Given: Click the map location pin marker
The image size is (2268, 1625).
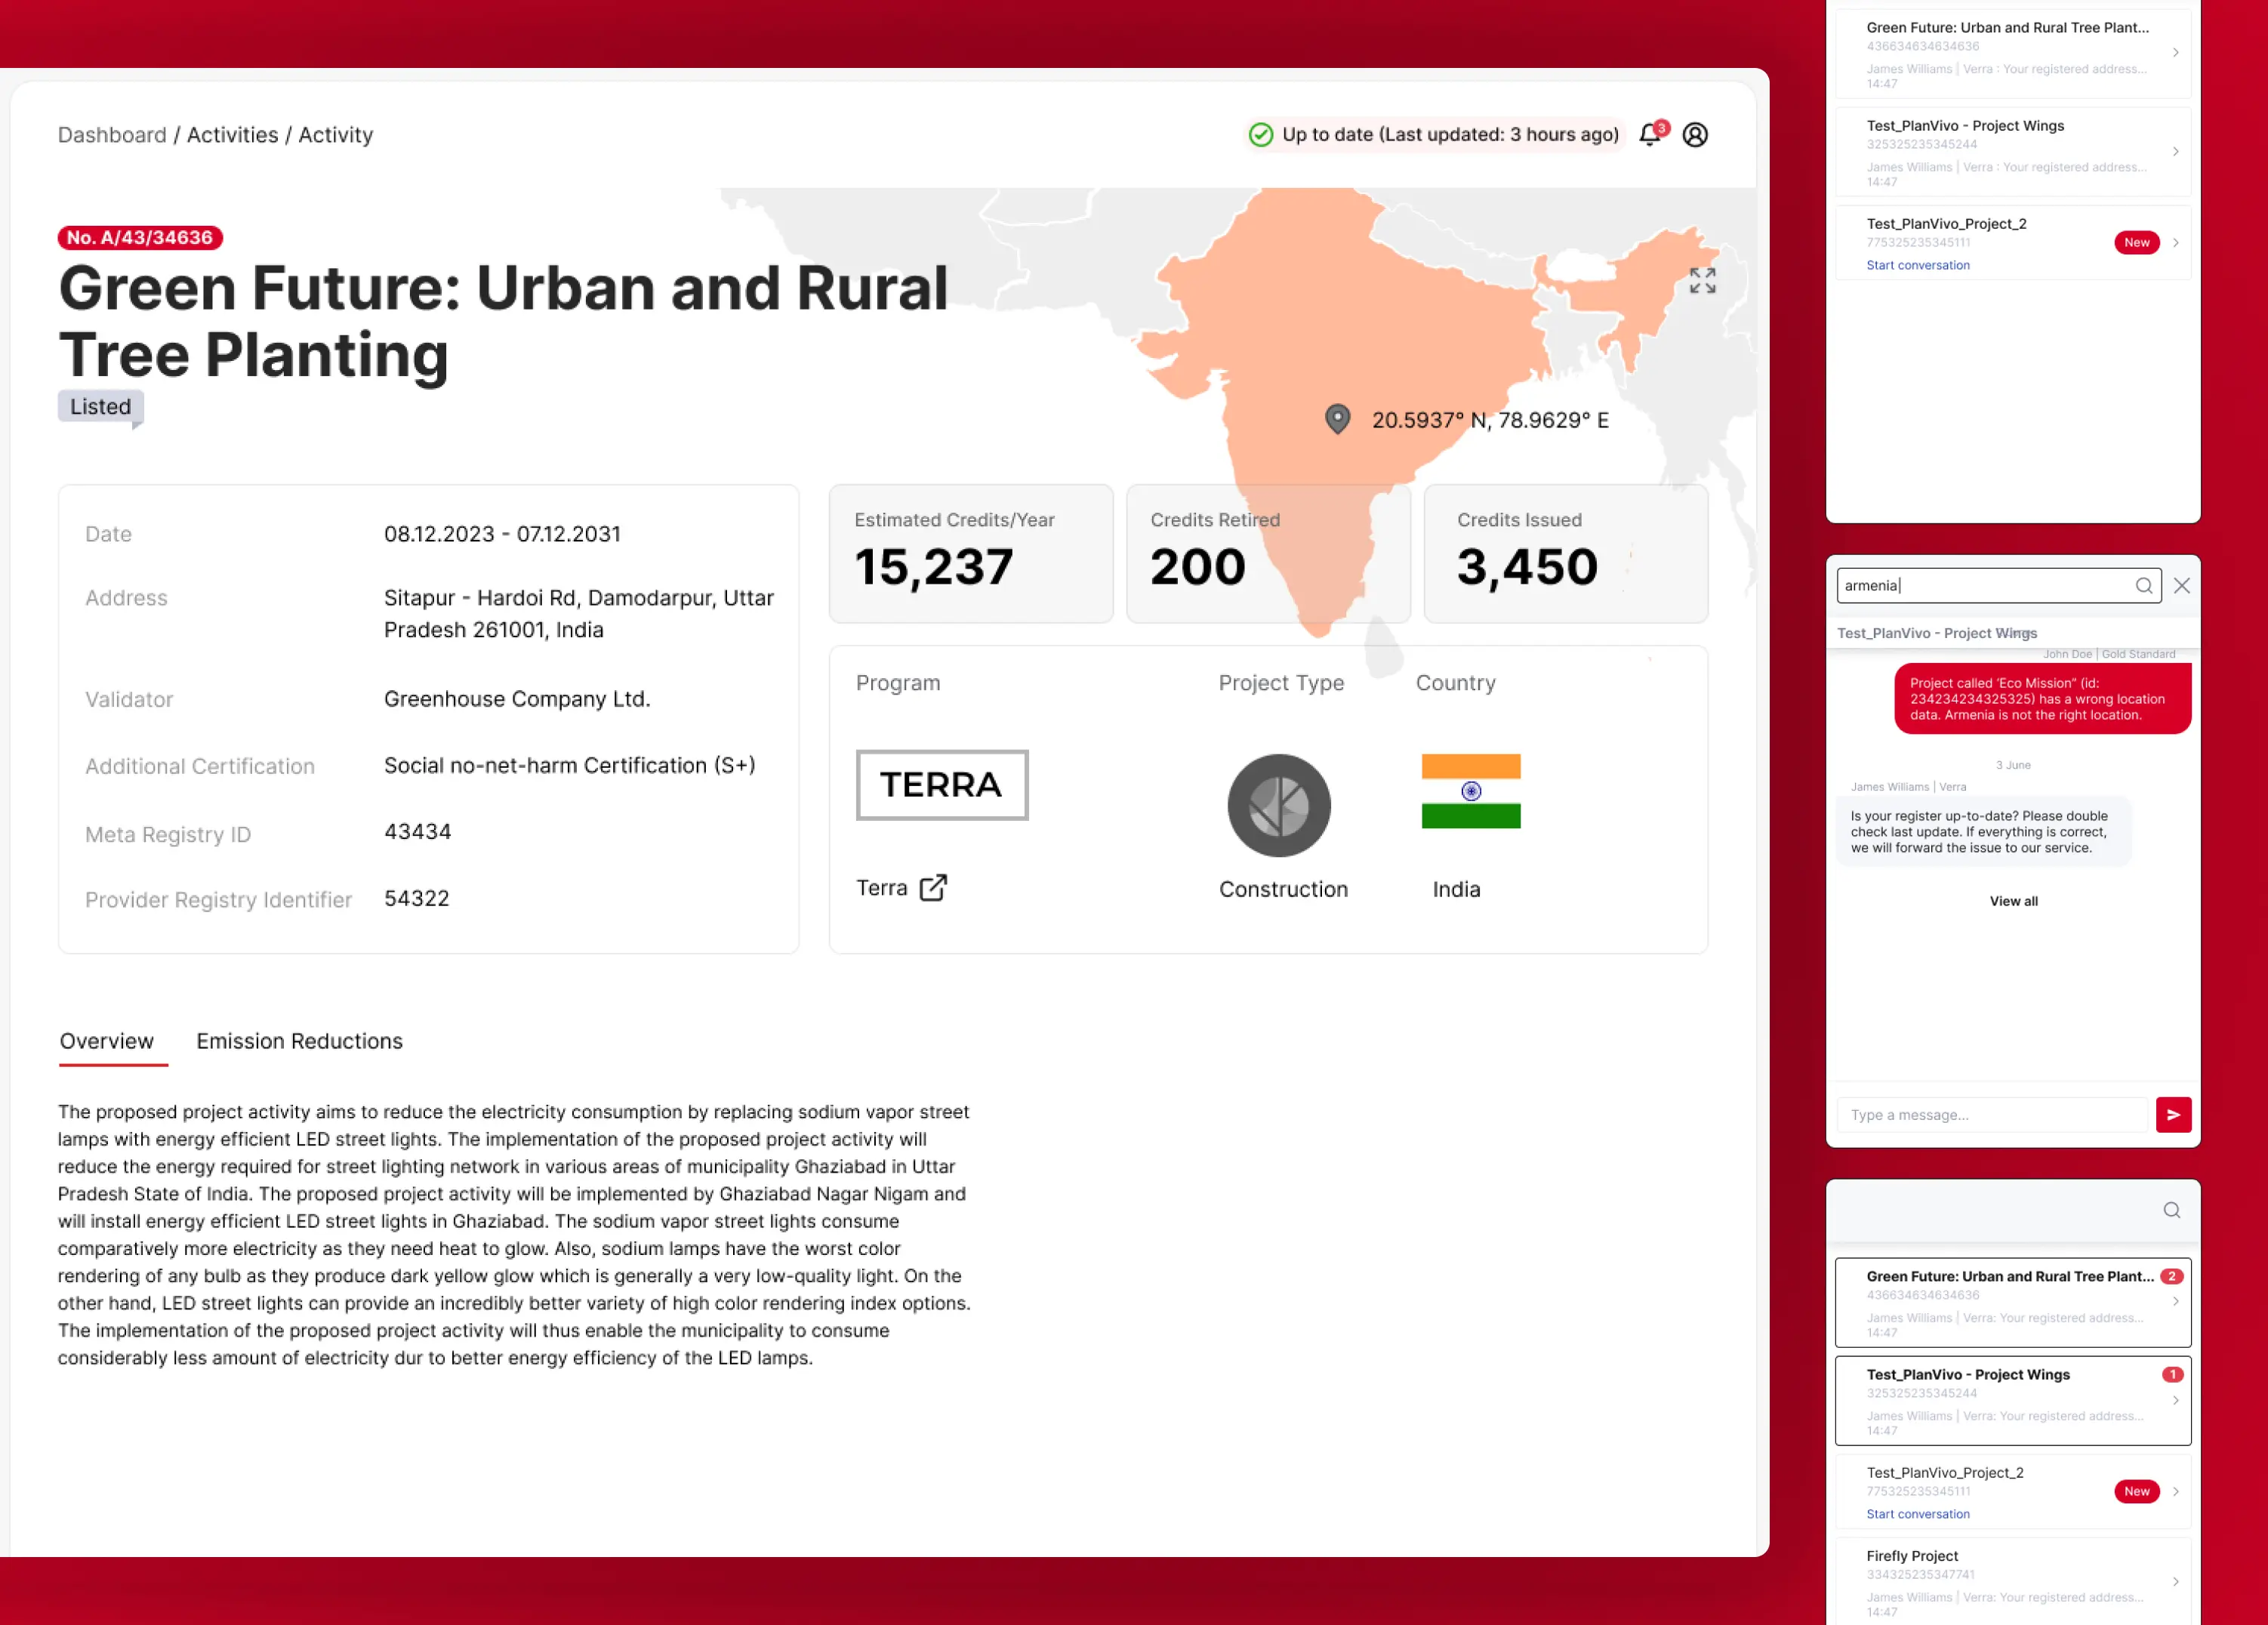Looking at the screenshot, I should [1337, 418].
